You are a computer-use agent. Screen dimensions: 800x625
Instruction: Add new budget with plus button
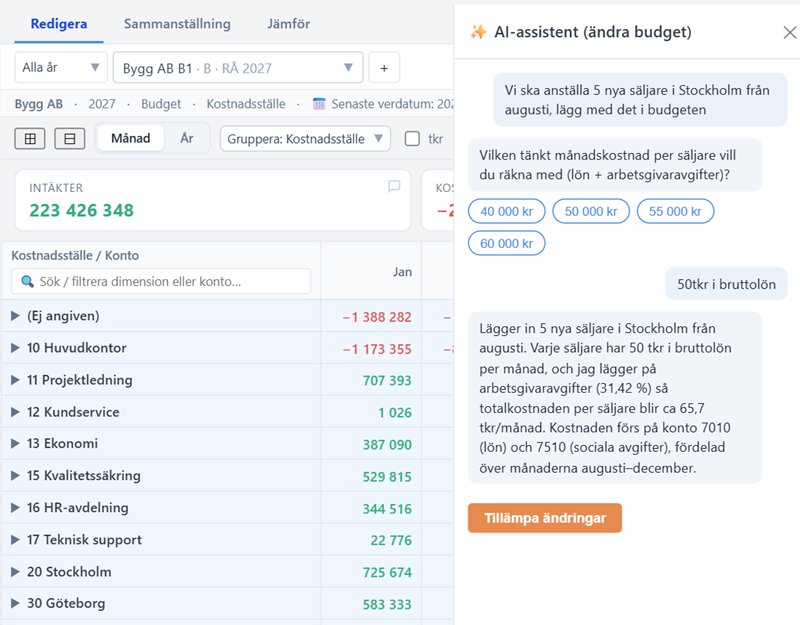[x=384, y=67]
